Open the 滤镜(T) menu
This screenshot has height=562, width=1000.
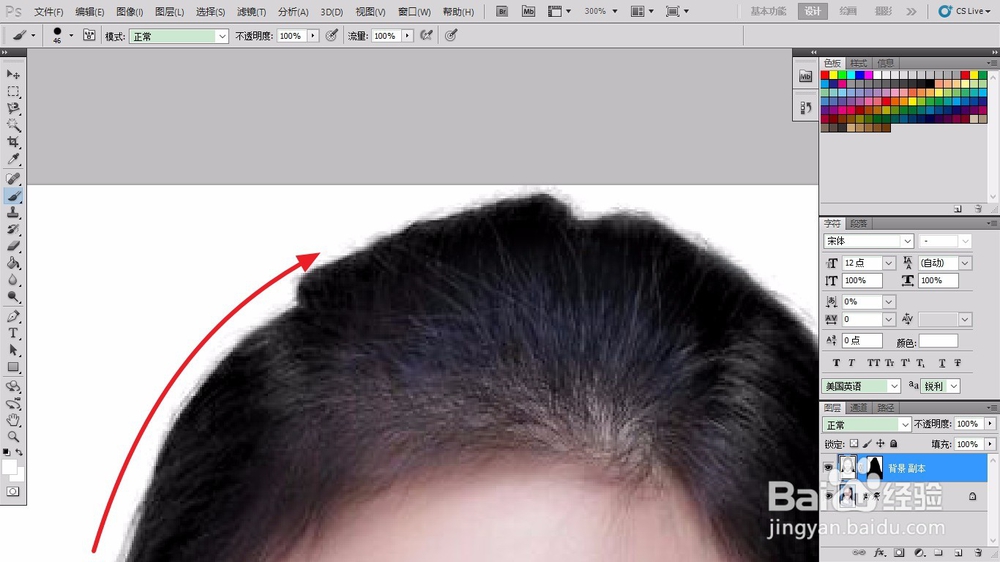(251, 11)
